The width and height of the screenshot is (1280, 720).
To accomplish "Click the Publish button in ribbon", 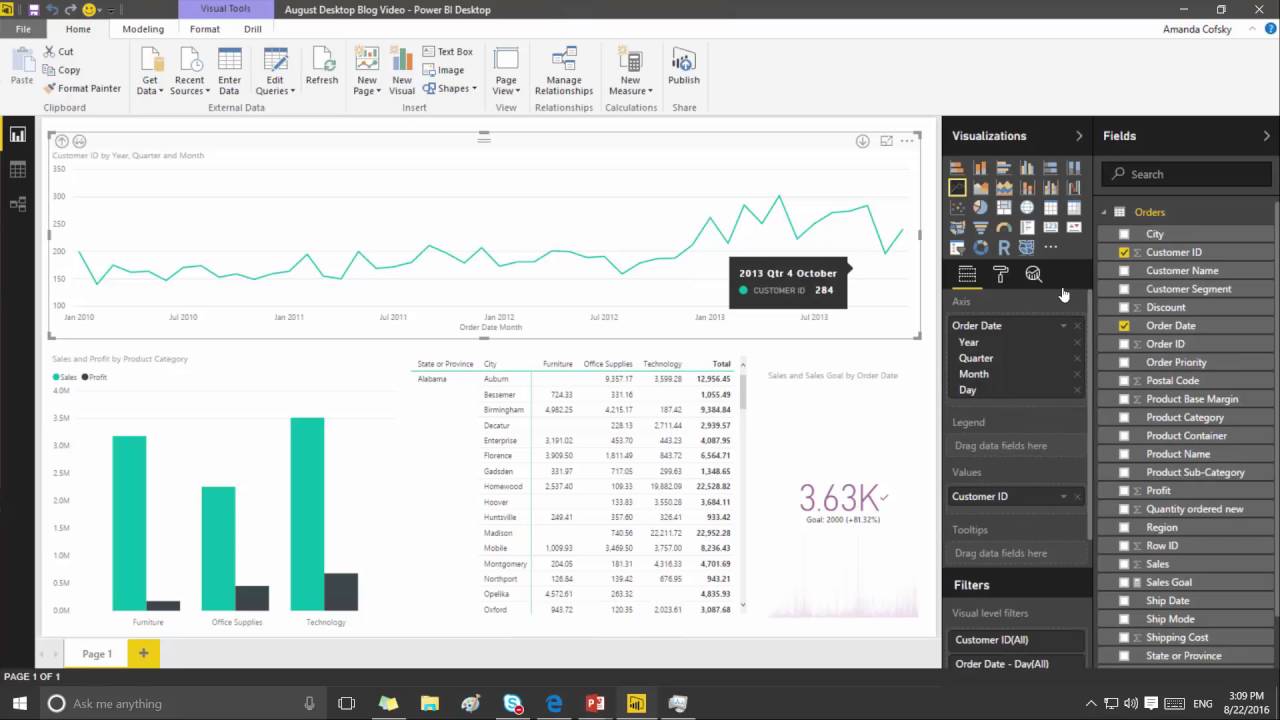I will (684, 67).
